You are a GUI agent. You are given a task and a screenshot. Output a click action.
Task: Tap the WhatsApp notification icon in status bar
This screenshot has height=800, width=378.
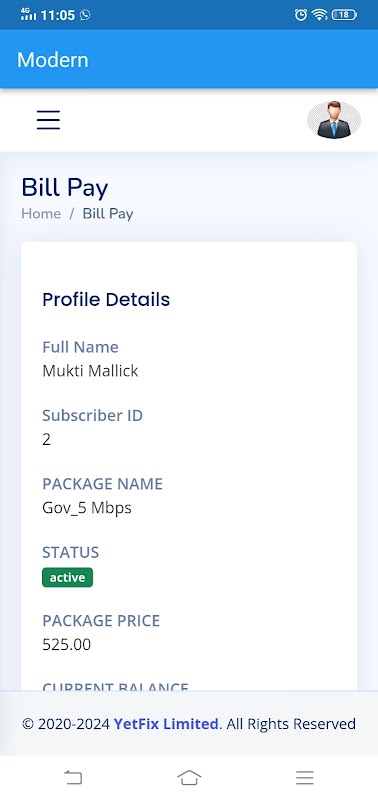coord(85,15)
